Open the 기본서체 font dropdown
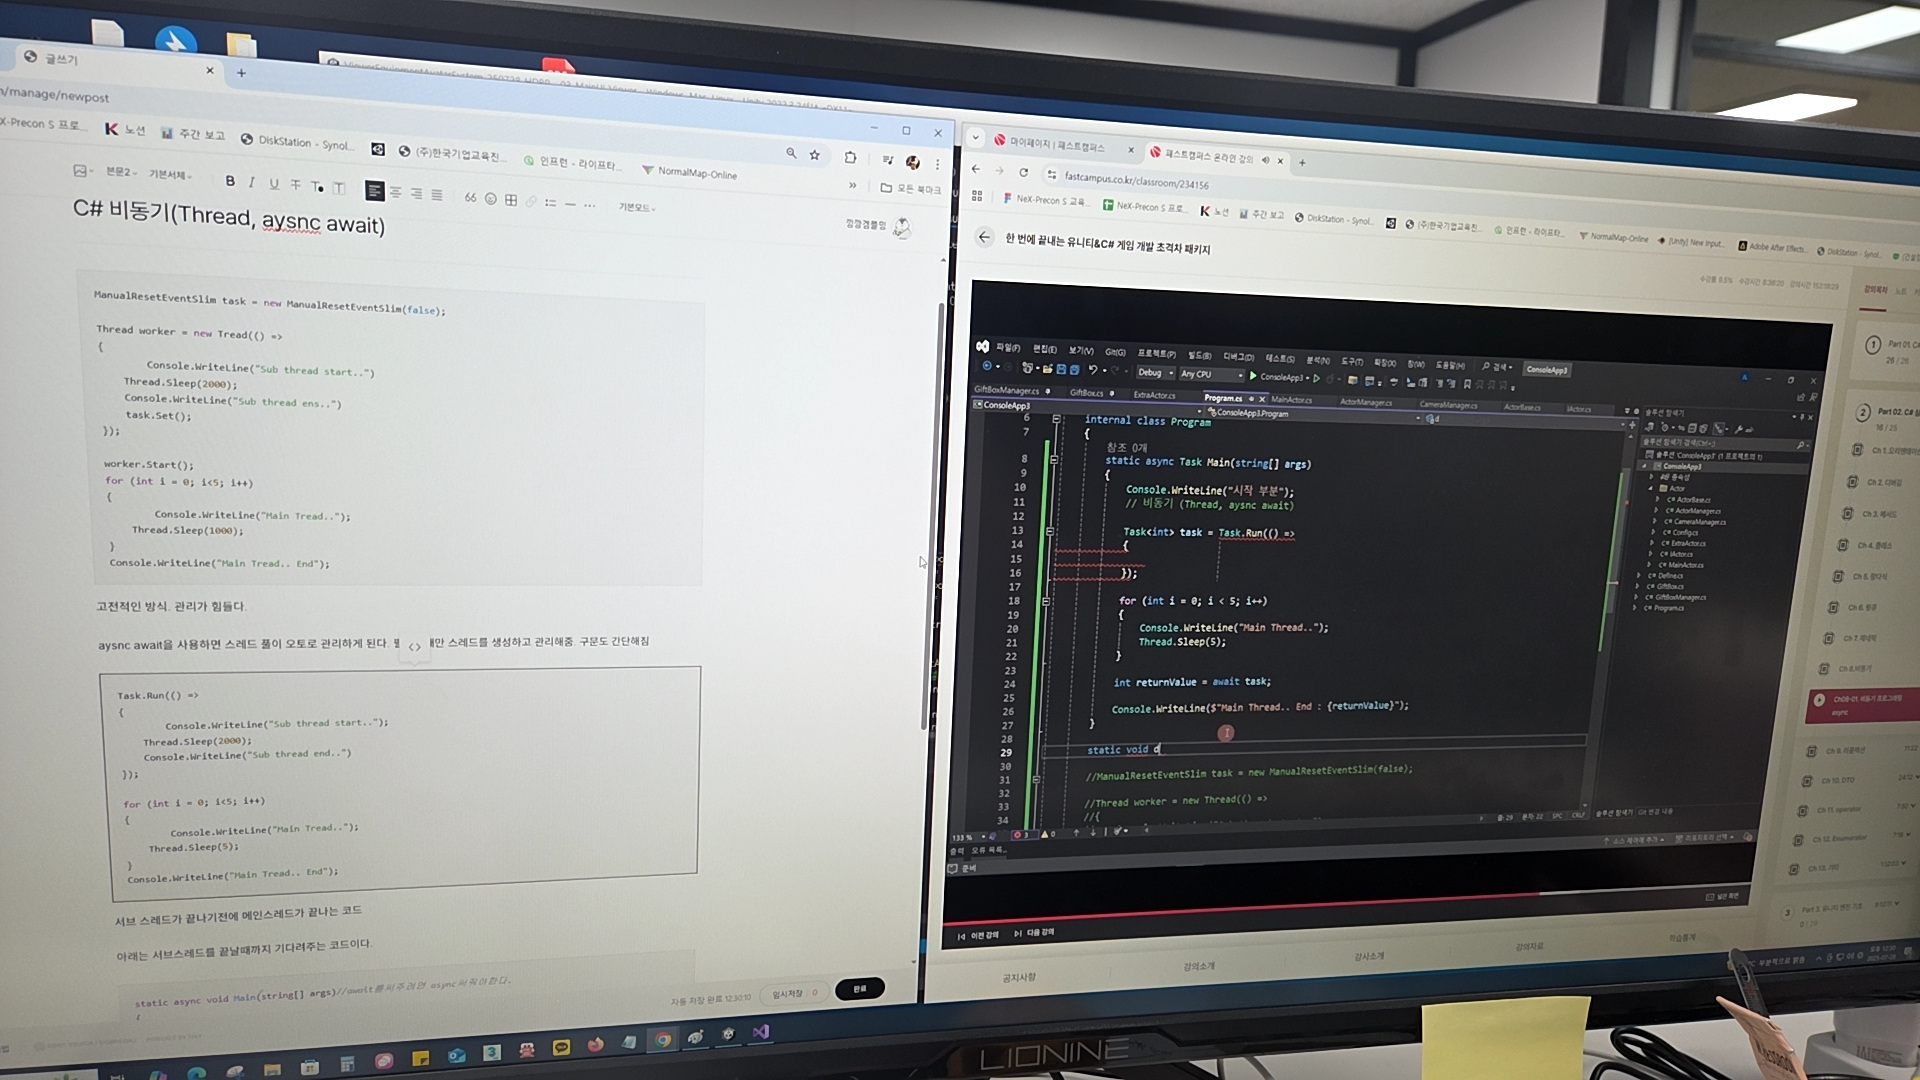This screenshot has width=1920, height=1080. 170,175
